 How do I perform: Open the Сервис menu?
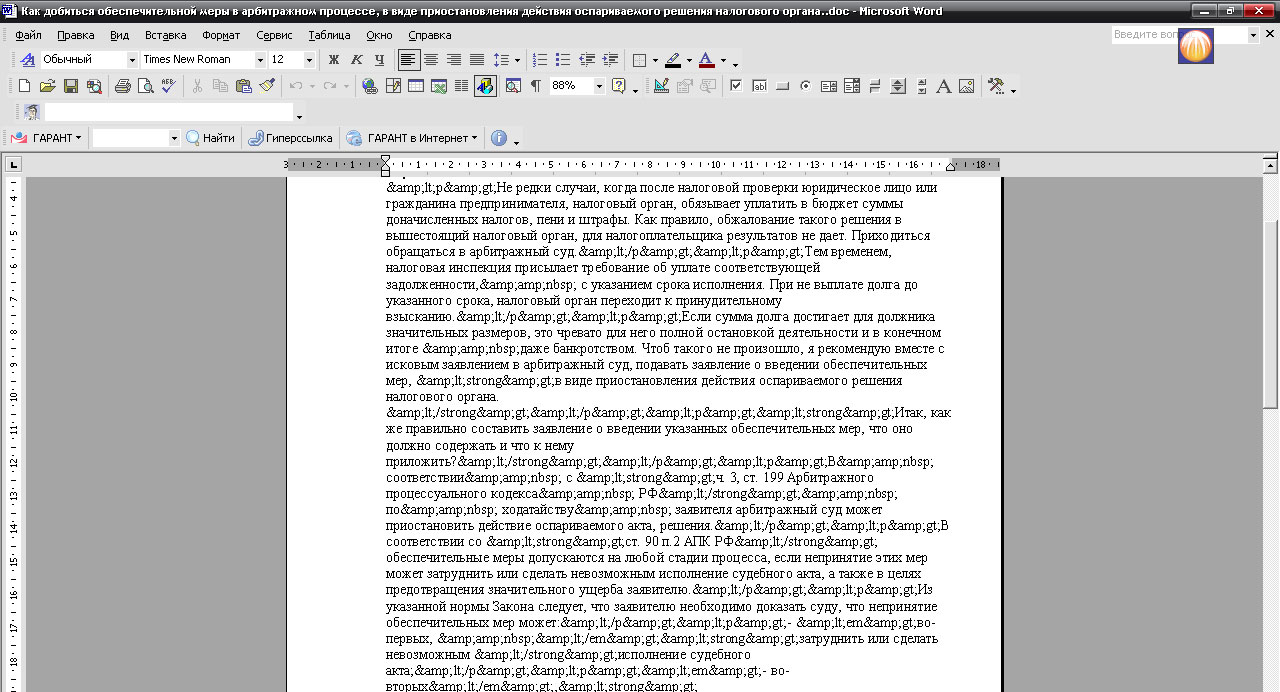point(274,35)
